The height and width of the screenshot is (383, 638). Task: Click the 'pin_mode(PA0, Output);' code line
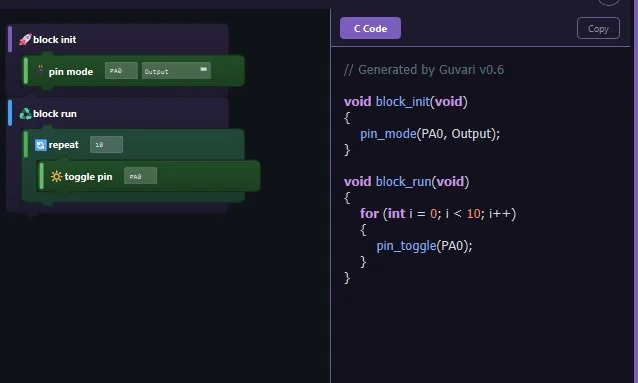[x=430, y=134]
